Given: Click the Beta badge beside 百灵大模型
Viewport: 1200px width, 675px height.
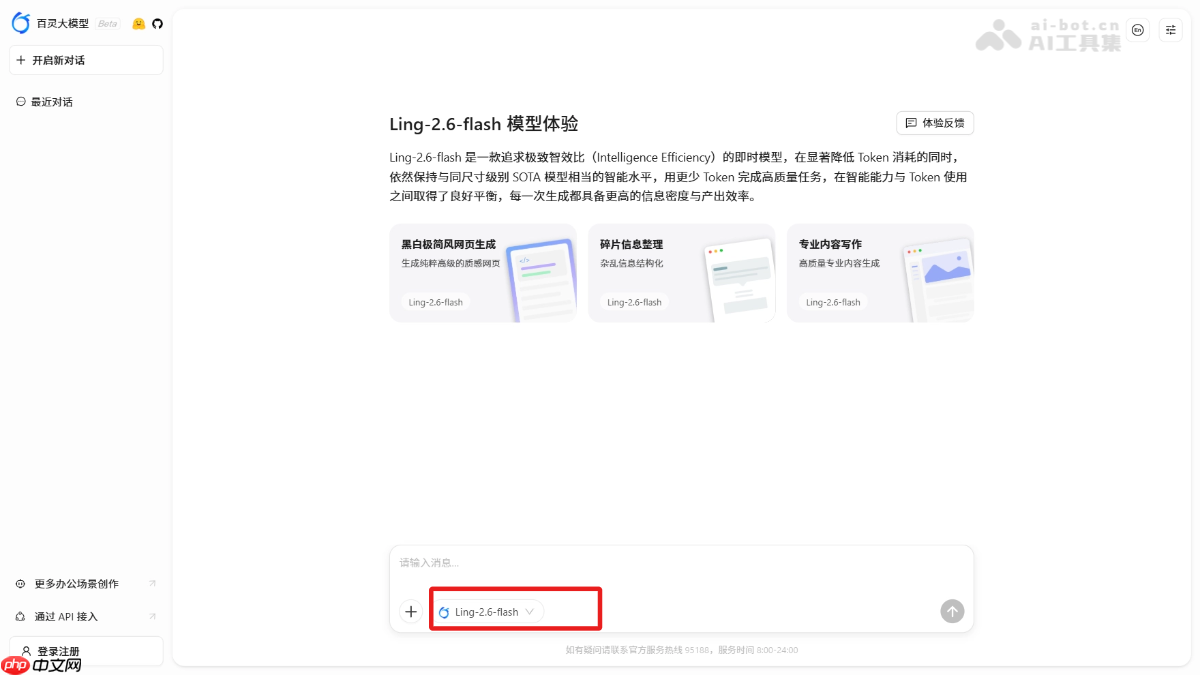Looking at the screenshot, I should (x=107, y=23).
